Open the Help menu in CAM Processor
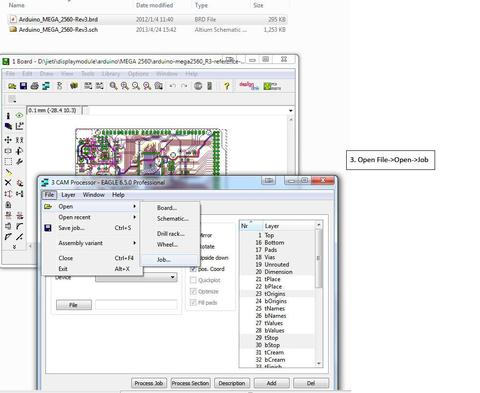Screen dimensions: 480x393 coord(118,195)
